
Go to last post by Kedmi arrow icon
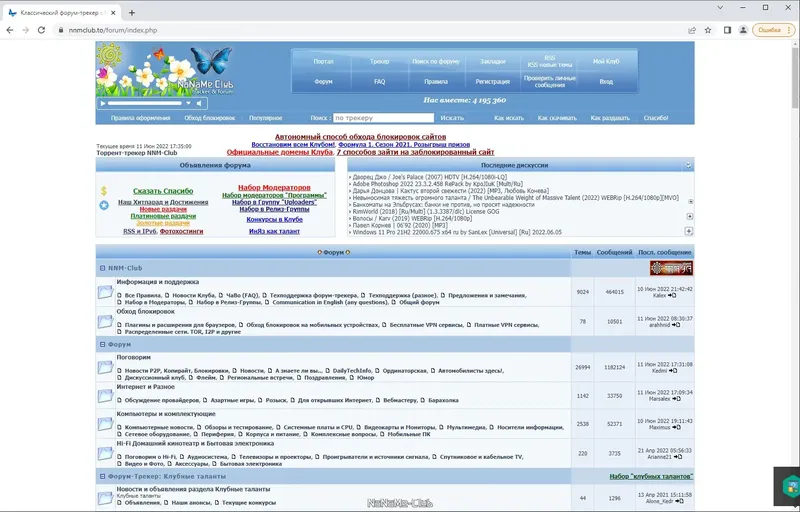click(x=672, y=371)
